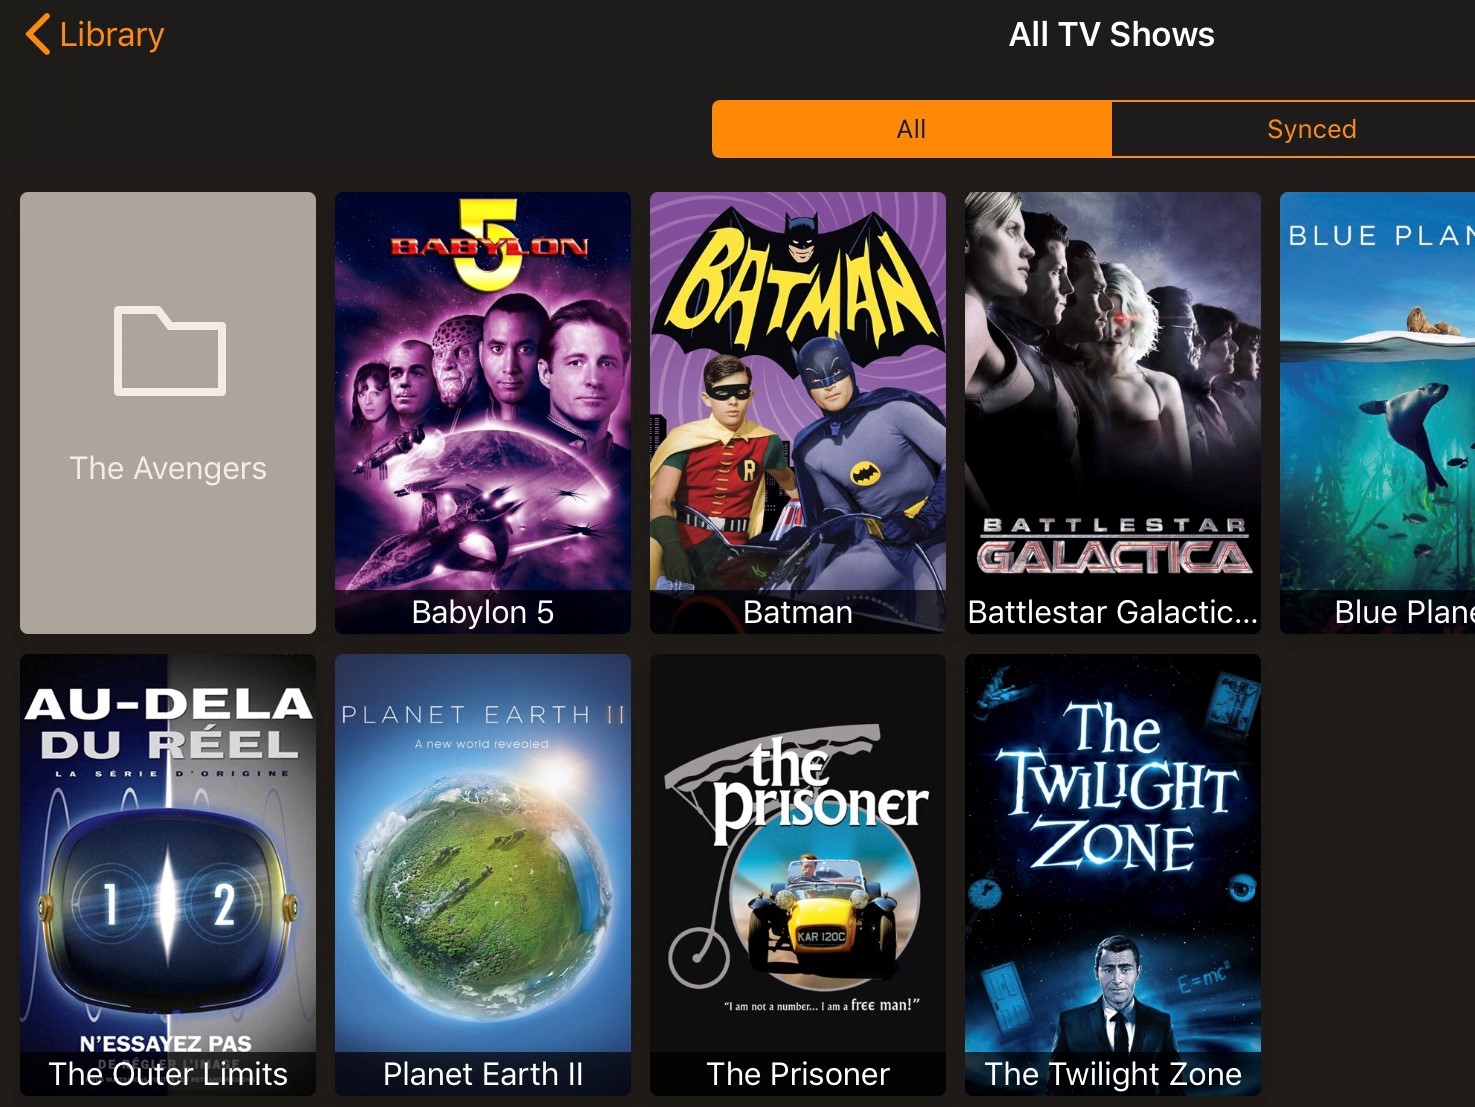Open the Blue Planet poster
This screenshot has height=1107, width=1475.
1378,412
